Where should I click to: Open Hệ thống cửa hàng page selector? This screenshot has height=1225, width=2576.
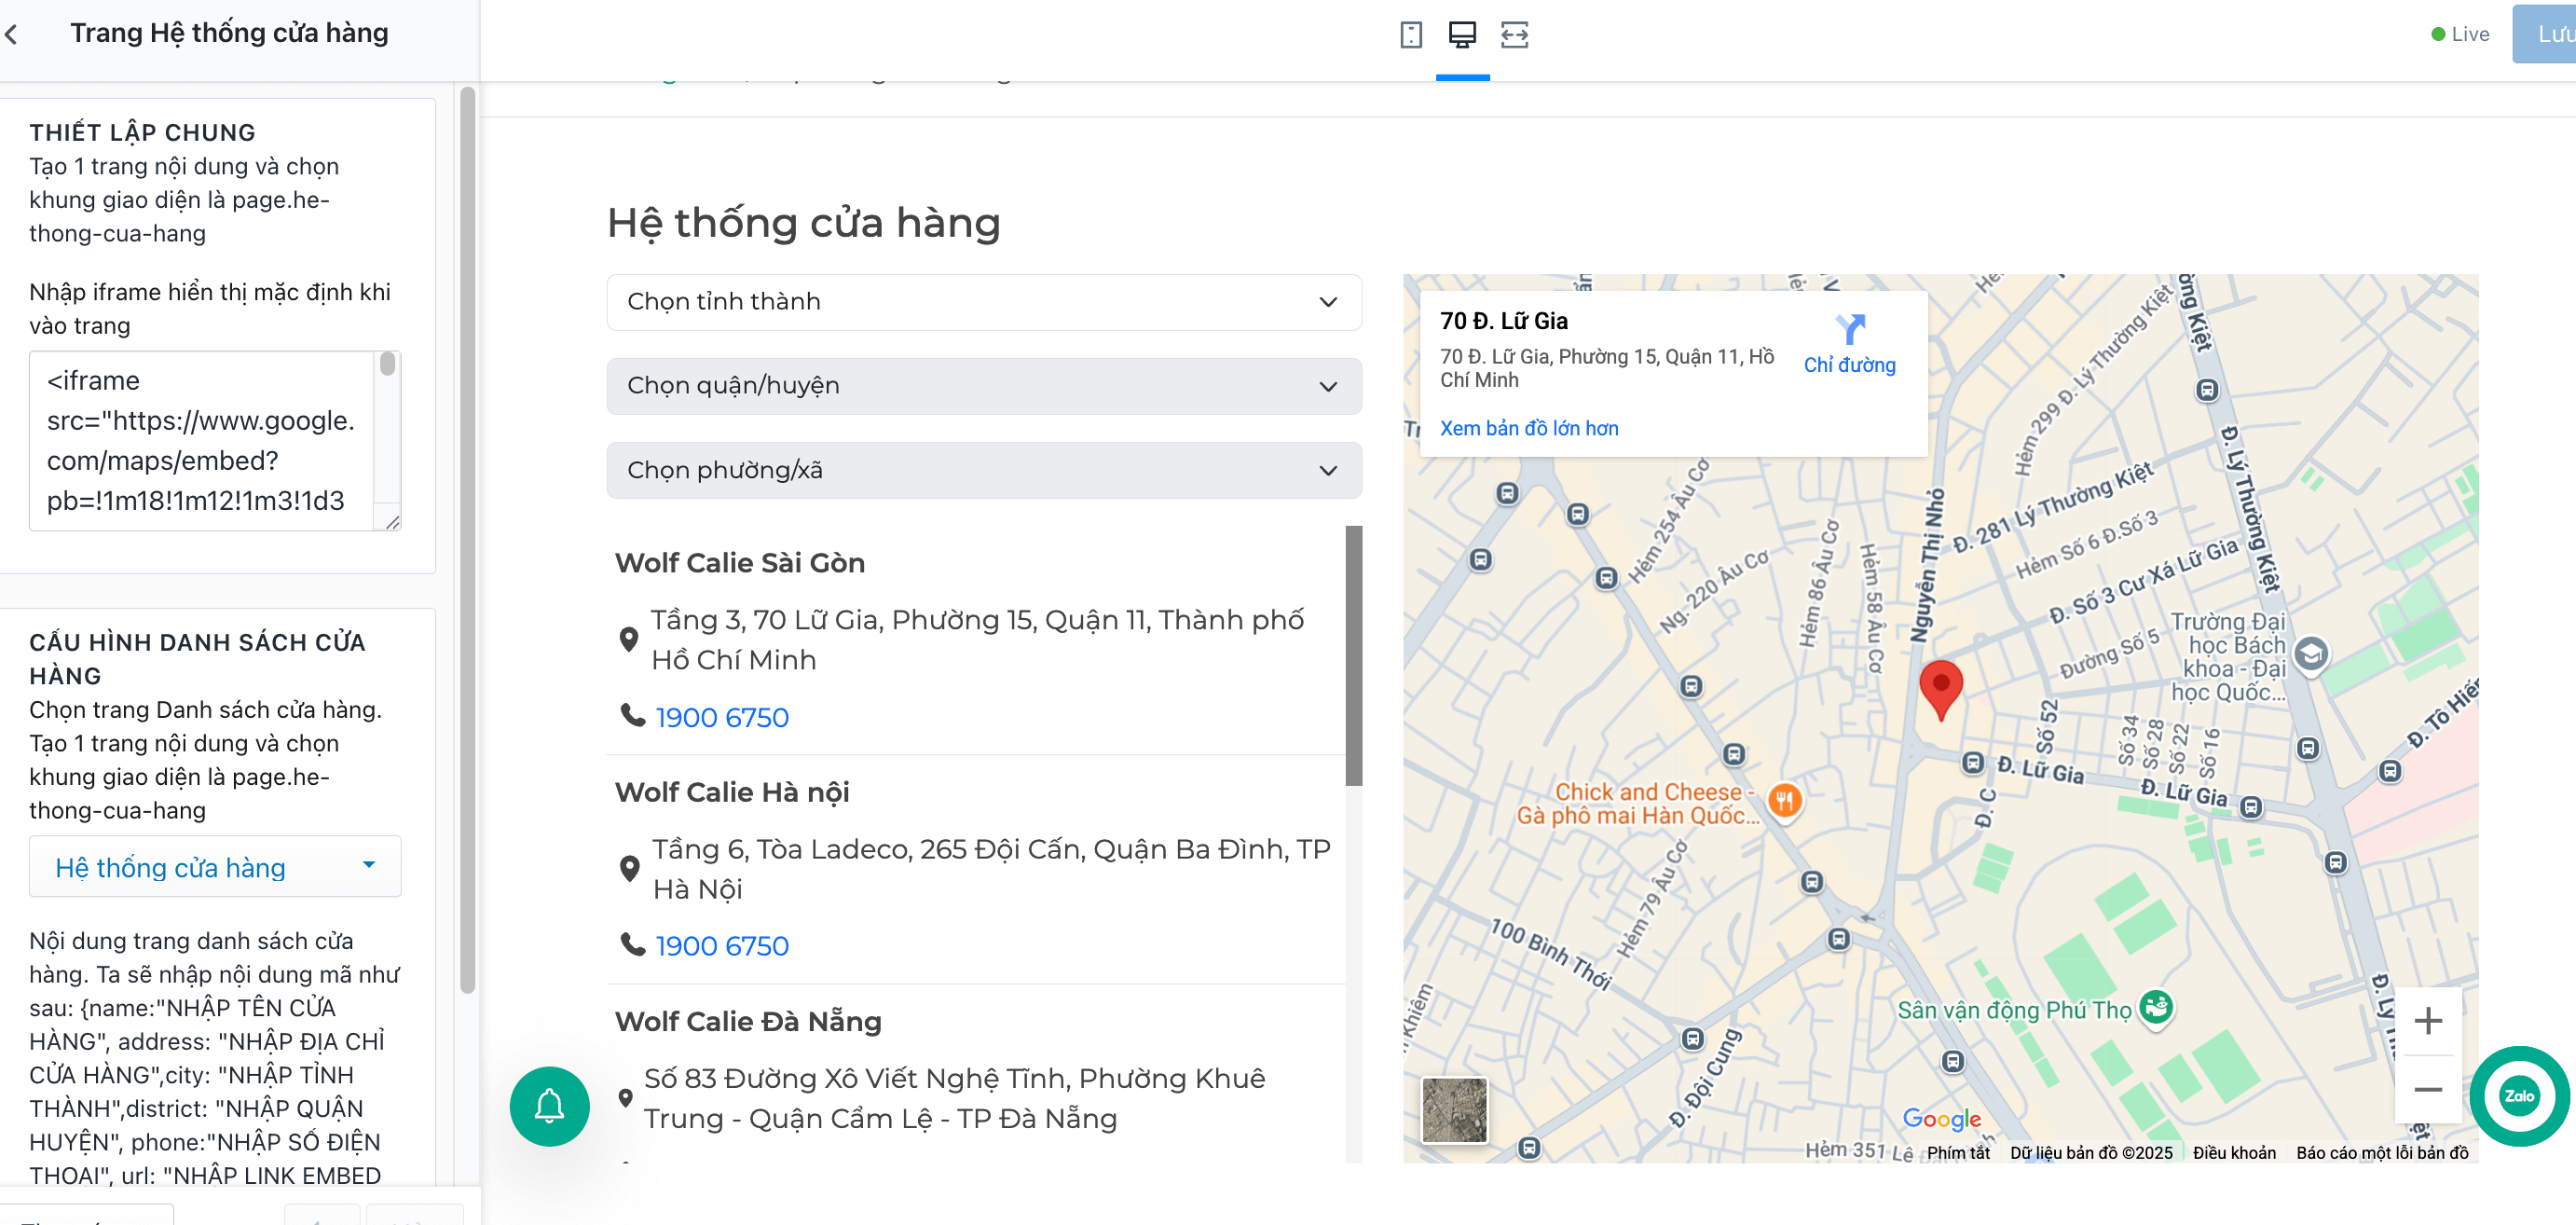[x=215, y=867]
